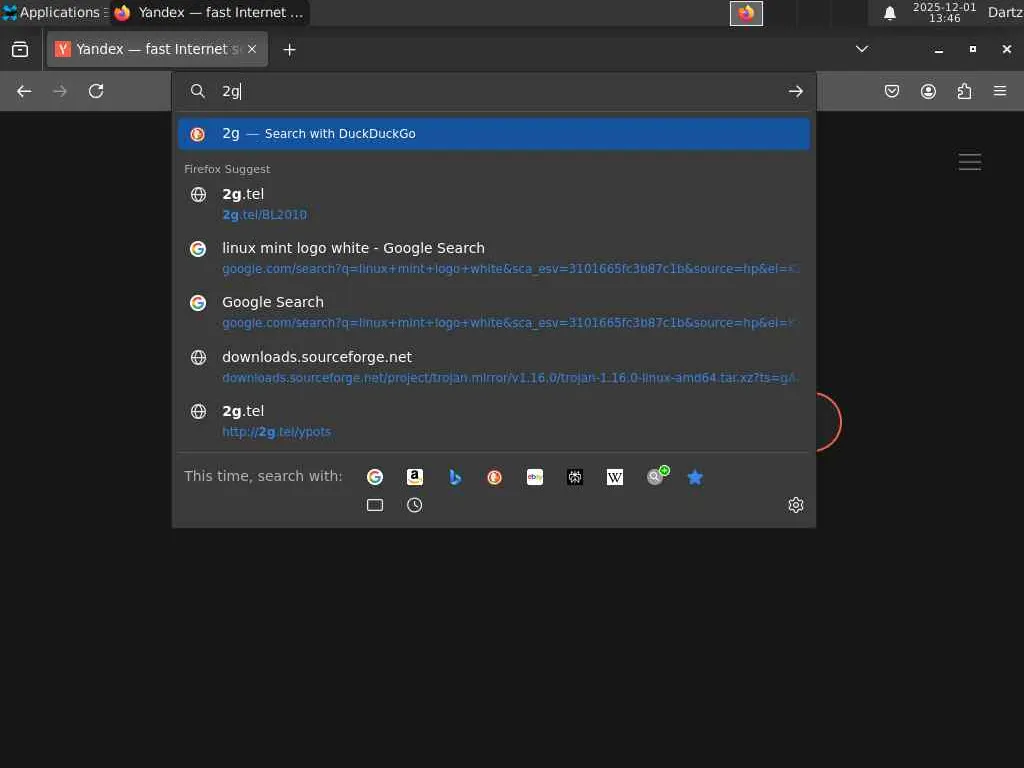Search this time with Amazon
Image resolution: width=1024 pixels, height=768 pixels.
tap(415, 477)
